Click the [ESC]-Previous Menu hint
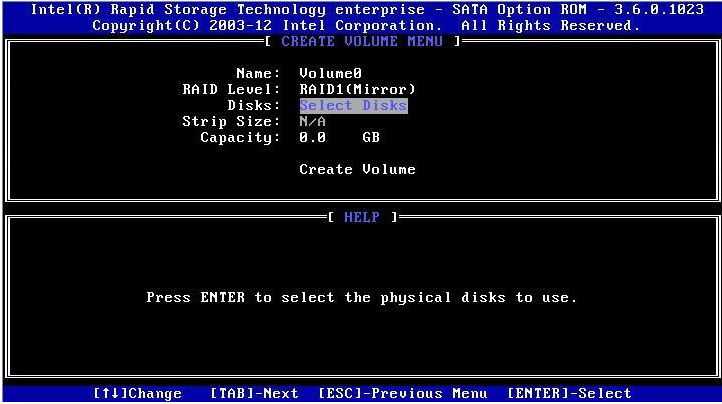The image size is (722, 404). pos(403,394)
